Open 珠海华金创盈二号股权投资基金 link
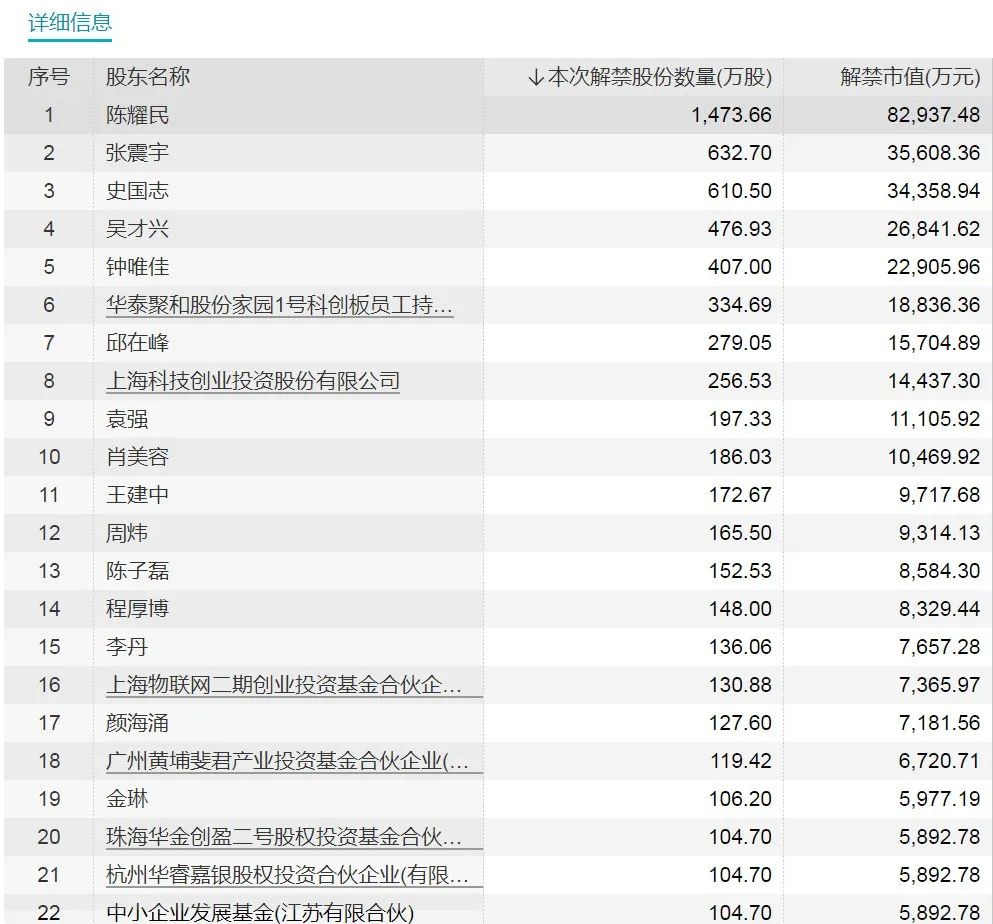993x924 pixels. (x=284, y=837)
